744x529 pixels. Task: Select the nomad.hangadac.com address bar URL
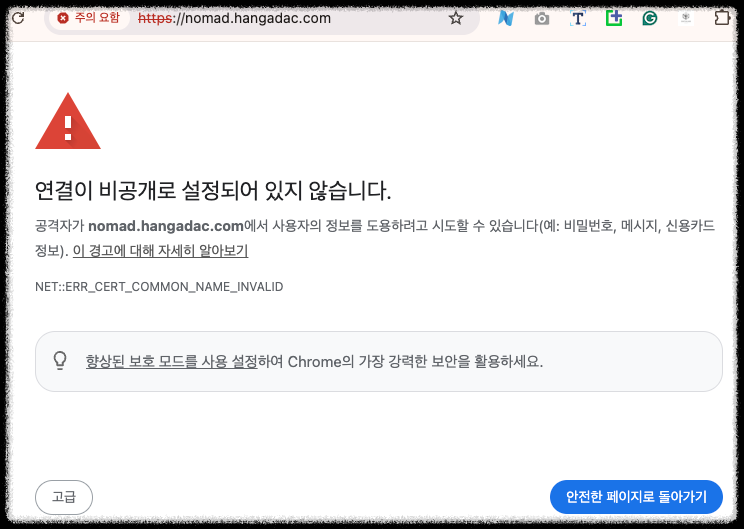point(234,19)
